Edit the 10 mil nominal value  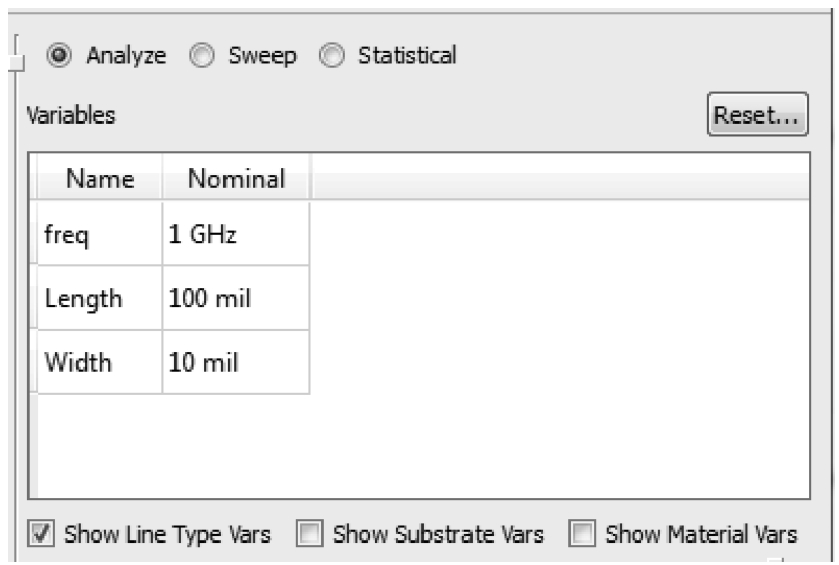(236, 362)
